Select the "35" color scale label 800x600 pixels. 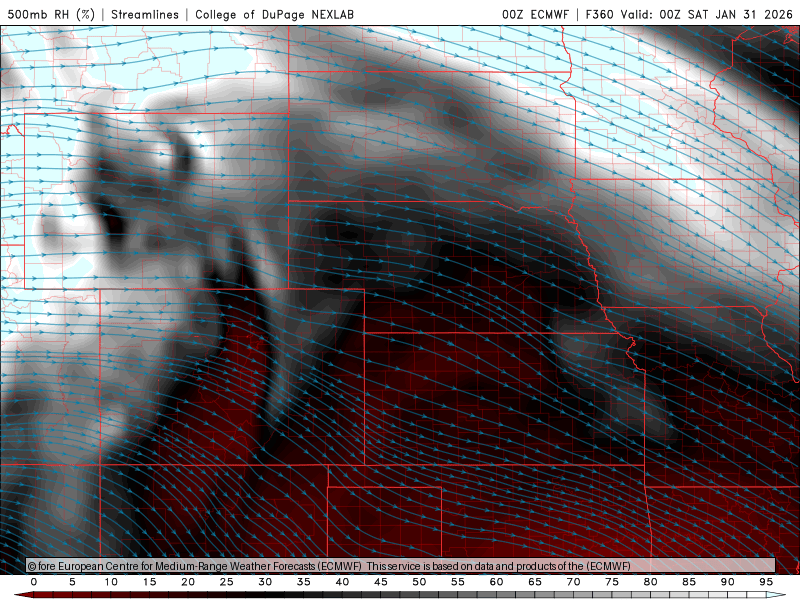tap(304, 582)
